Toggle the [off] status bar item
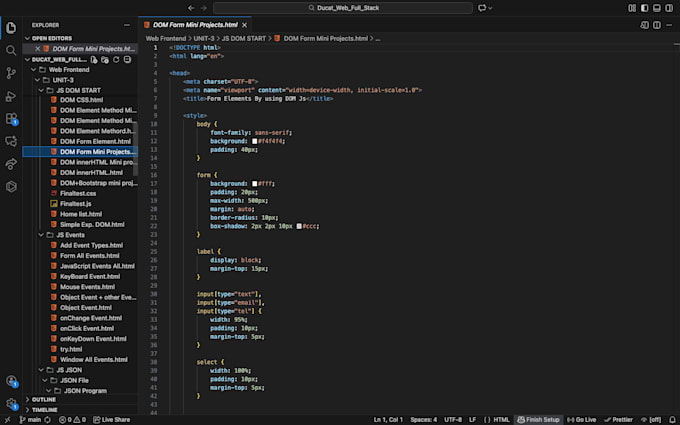Viewport: 680px width, 425px height. (x=651, y=419)
